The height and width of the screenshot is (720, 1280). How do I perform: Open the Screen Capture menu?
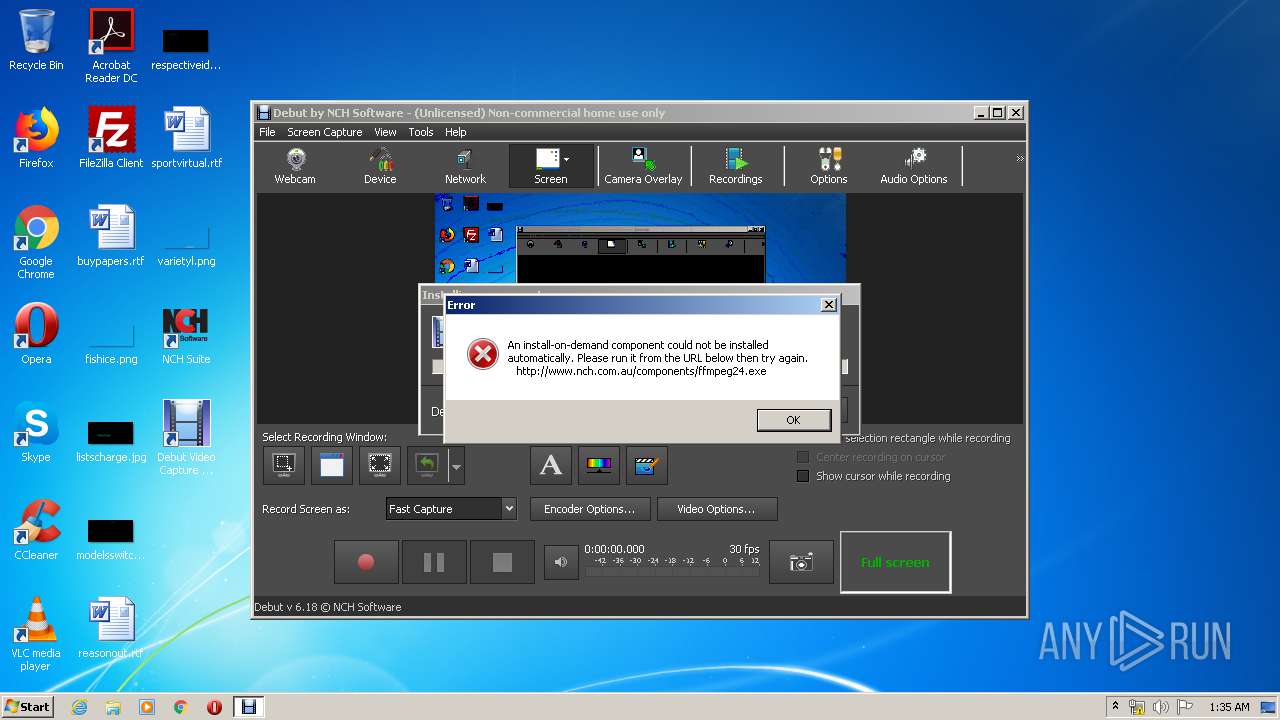click(324, 132)
